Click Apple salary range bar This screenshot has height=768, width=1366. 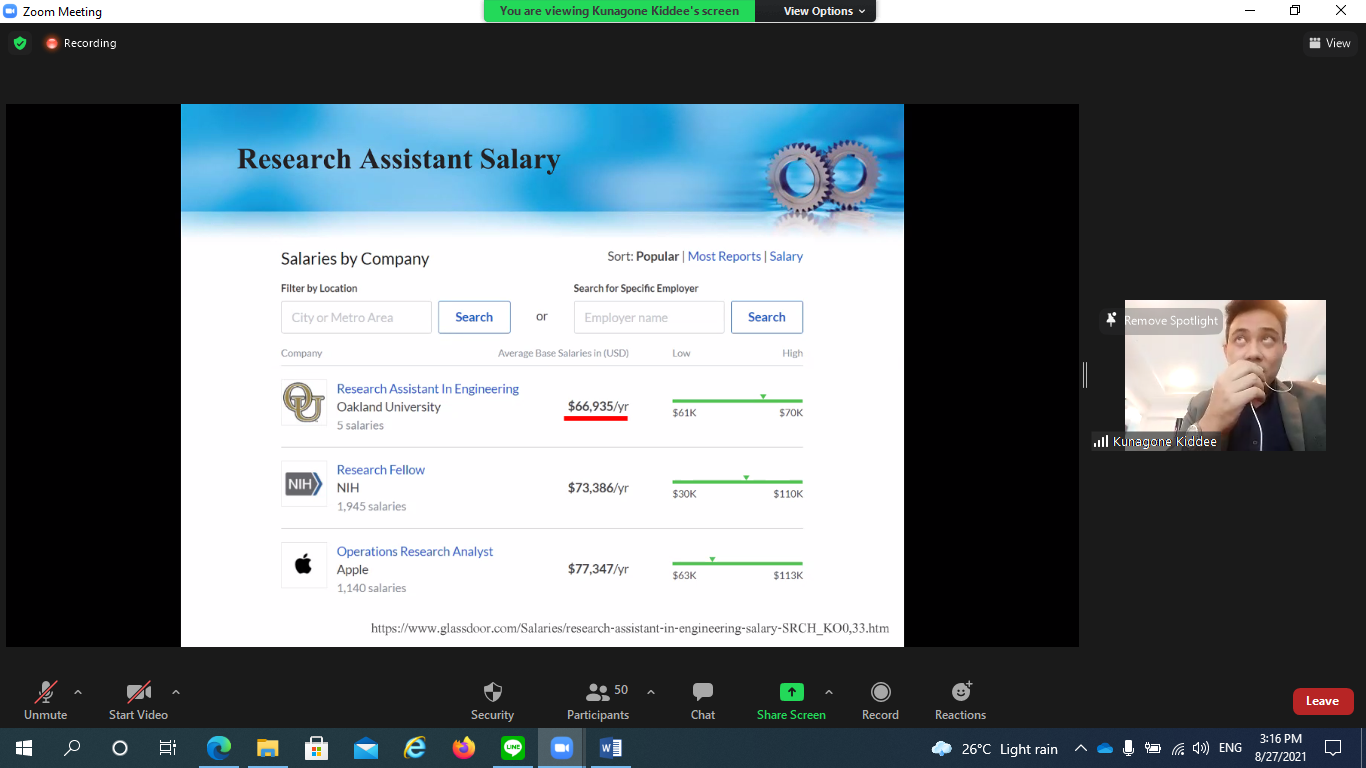click(737, 562)
